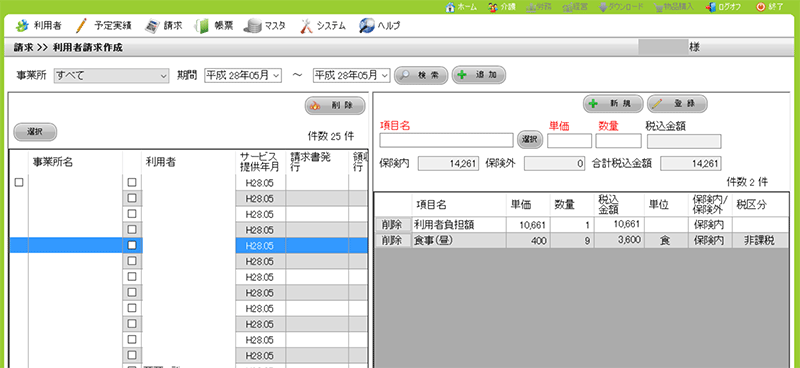Image resolution: width=800 pixels, height=368 pixels.
Task: Open the 請求 menu
Action: click(163, 26)
